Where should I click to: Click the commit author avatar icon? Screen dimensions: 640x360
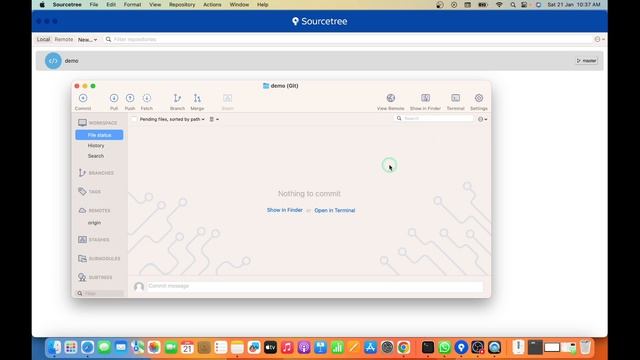pos(139,286)
